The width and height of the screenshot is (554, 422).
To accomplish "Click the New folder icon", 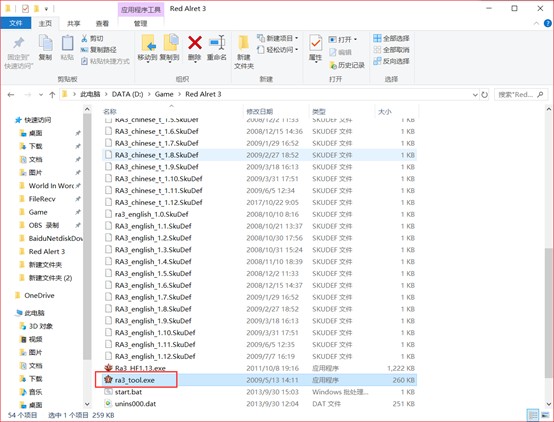I will [x=244, y=43].
